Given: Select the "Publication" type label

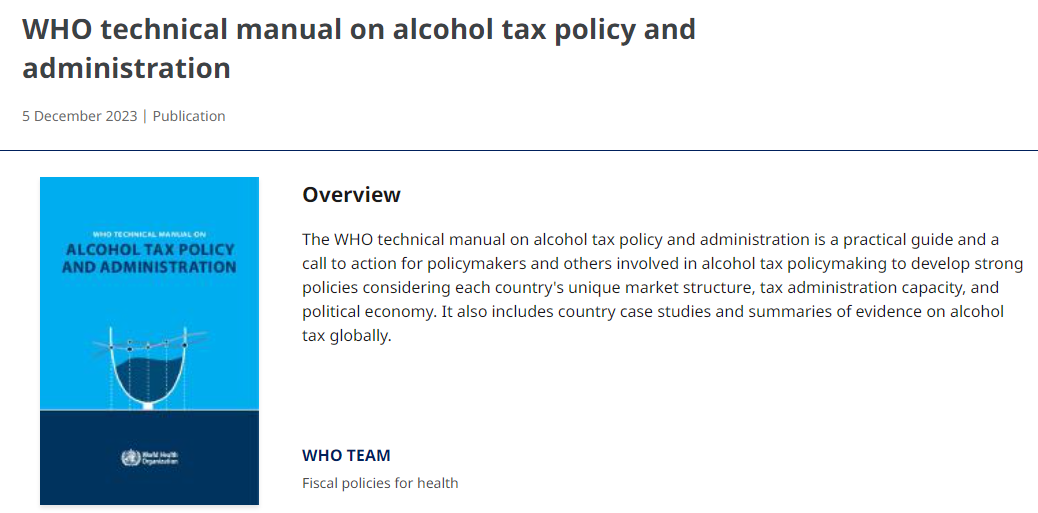Looking at the screenshot, I should tap(189, 116).
